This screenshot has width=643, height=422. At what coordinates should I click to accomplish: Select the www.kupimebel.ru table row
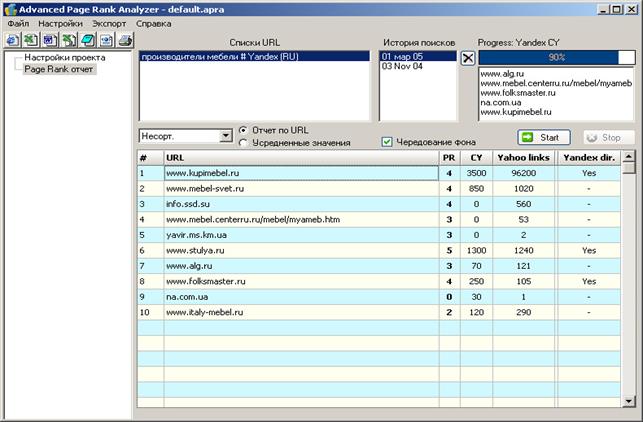pos(379,173)
